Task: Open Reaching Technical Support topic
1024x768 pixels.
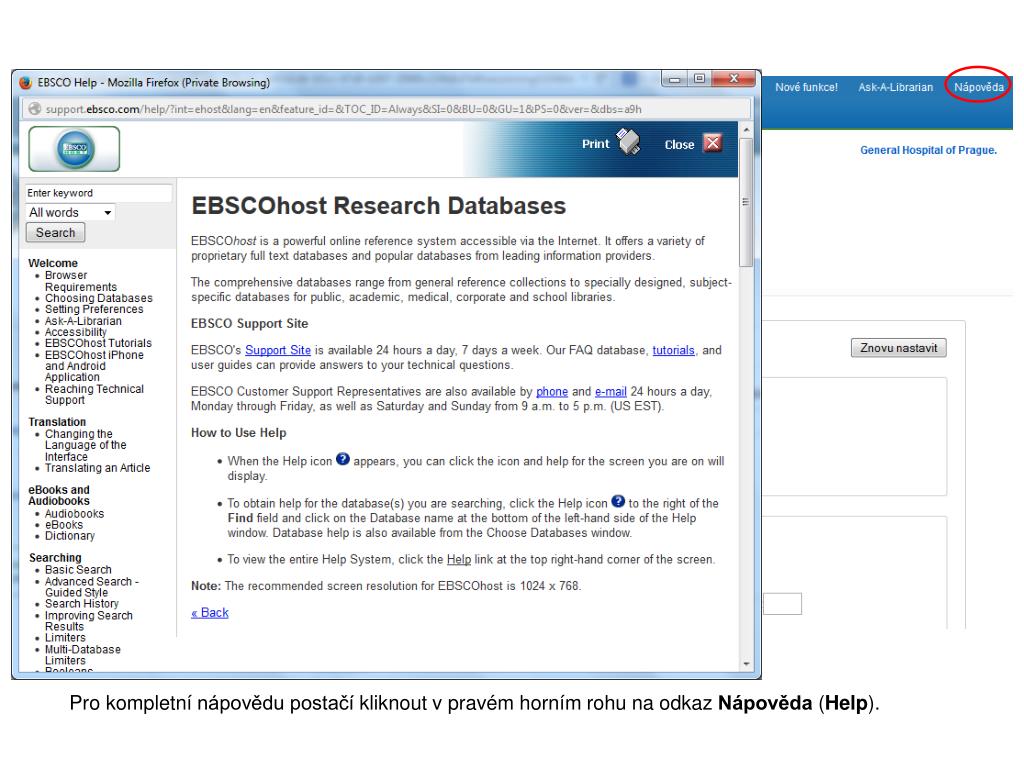Action: pyautogui.click(x=94, y=394)
